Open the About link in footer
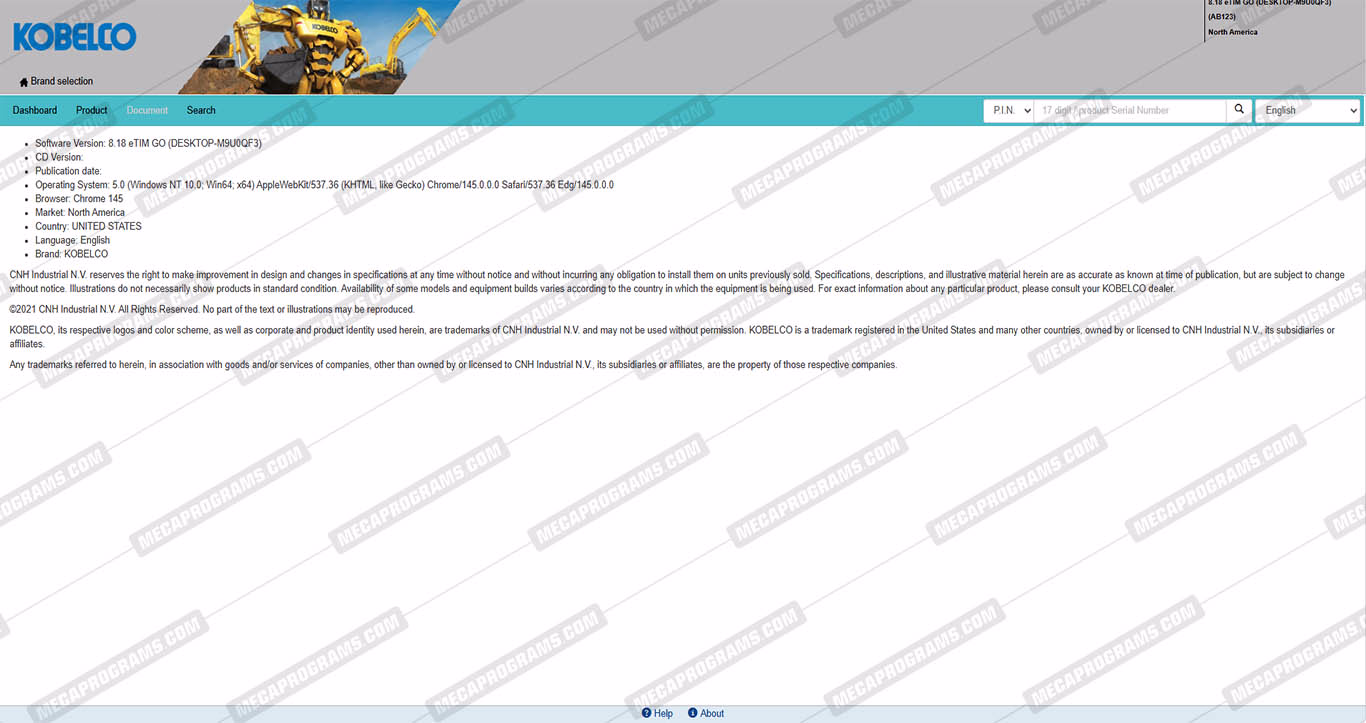Image resolution: width=1366 pixels, height=723 pixels. tap(712, 713)
